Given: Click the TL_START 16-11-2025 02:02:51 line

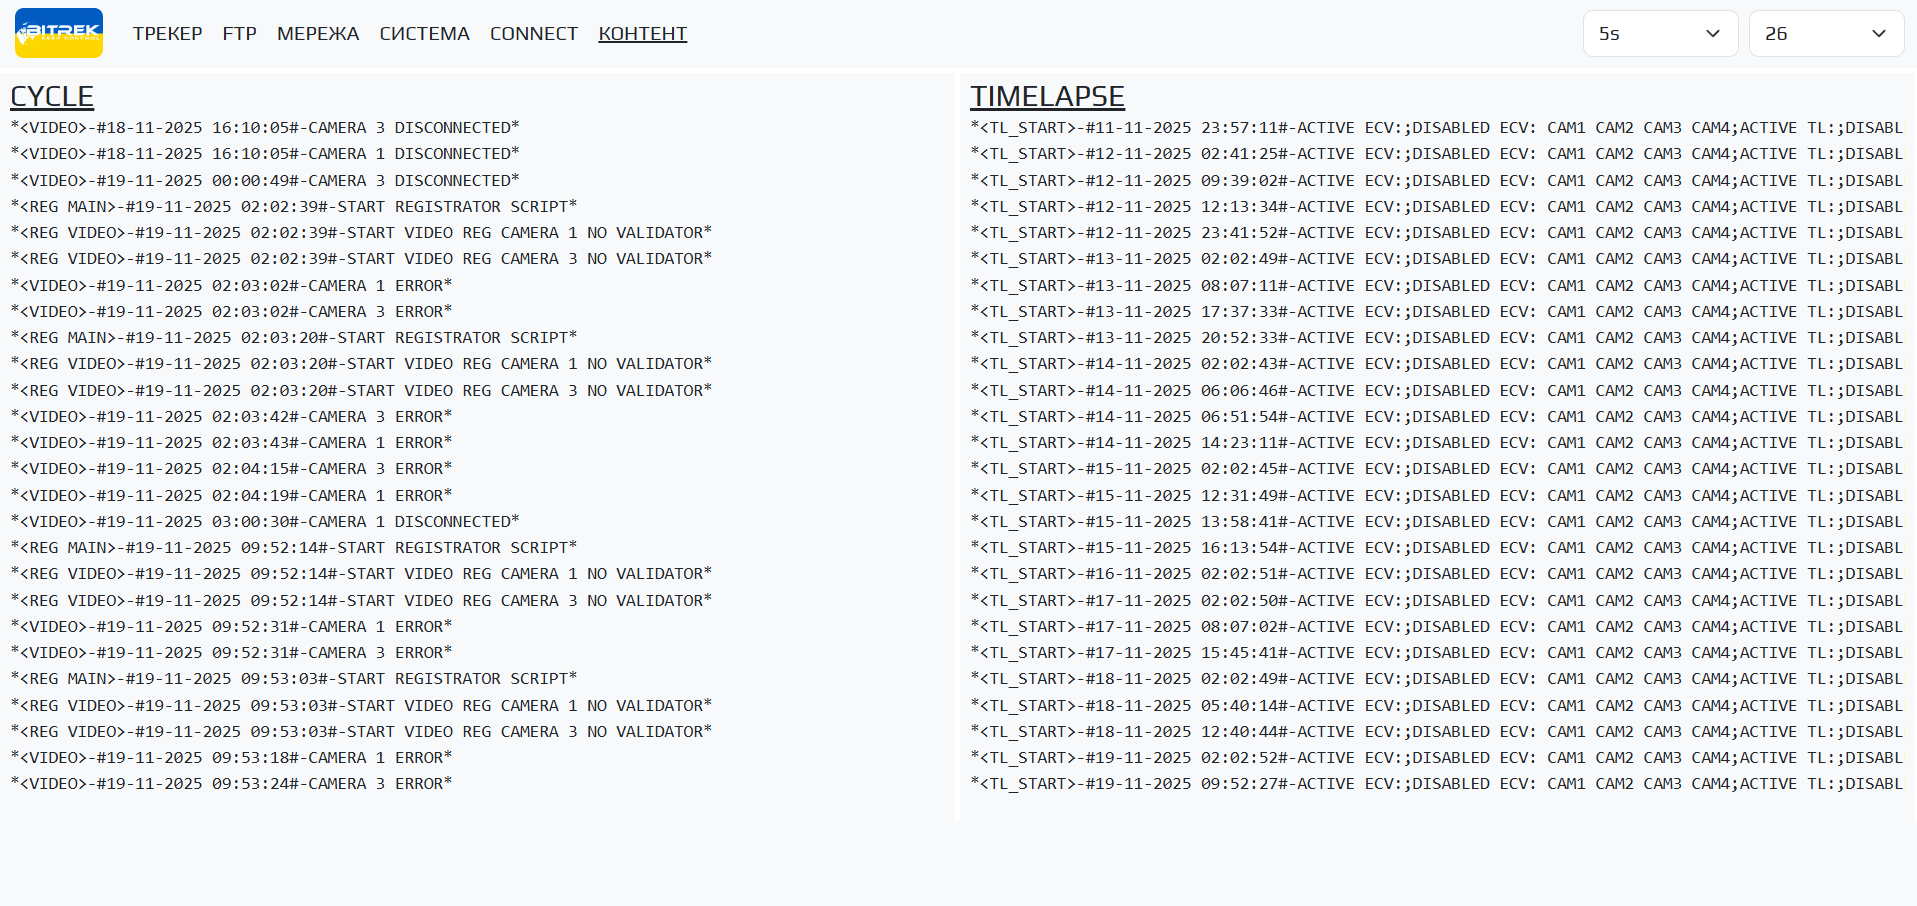Looking at the screenshot, I should pyautogui.click(x=1436, y=574).
